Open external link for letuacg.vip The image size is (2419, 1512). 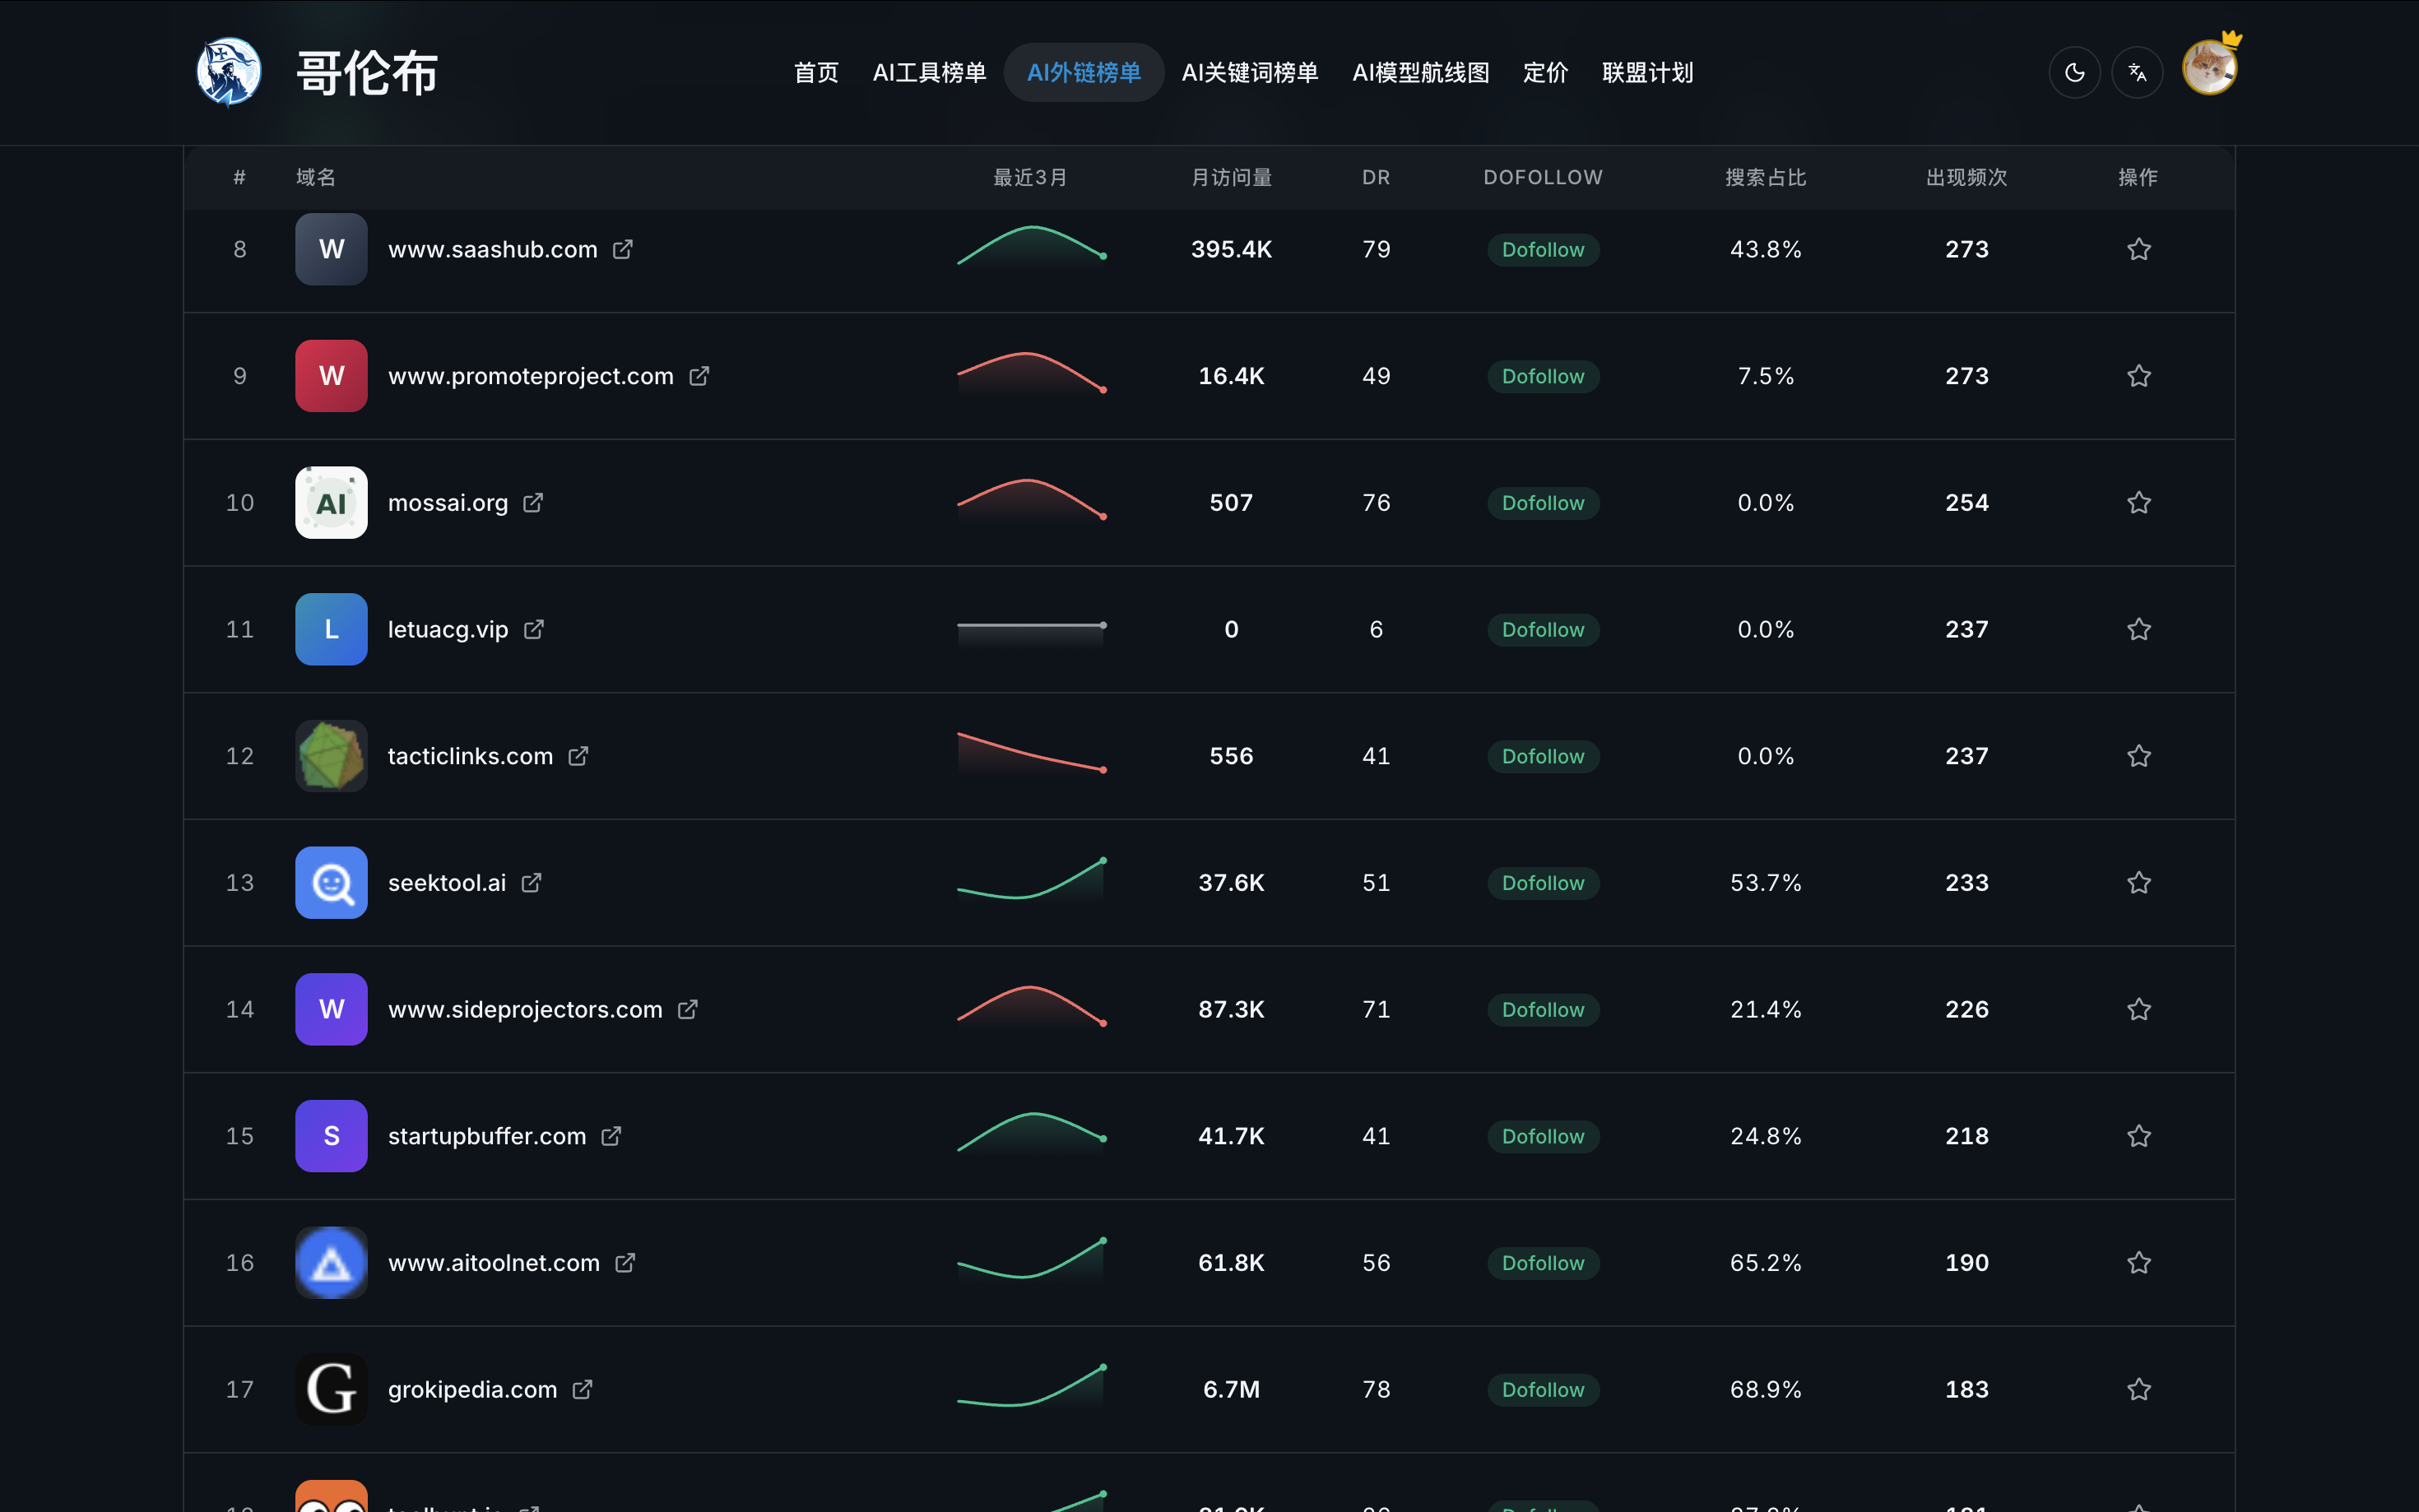click(x=534, y=629)
